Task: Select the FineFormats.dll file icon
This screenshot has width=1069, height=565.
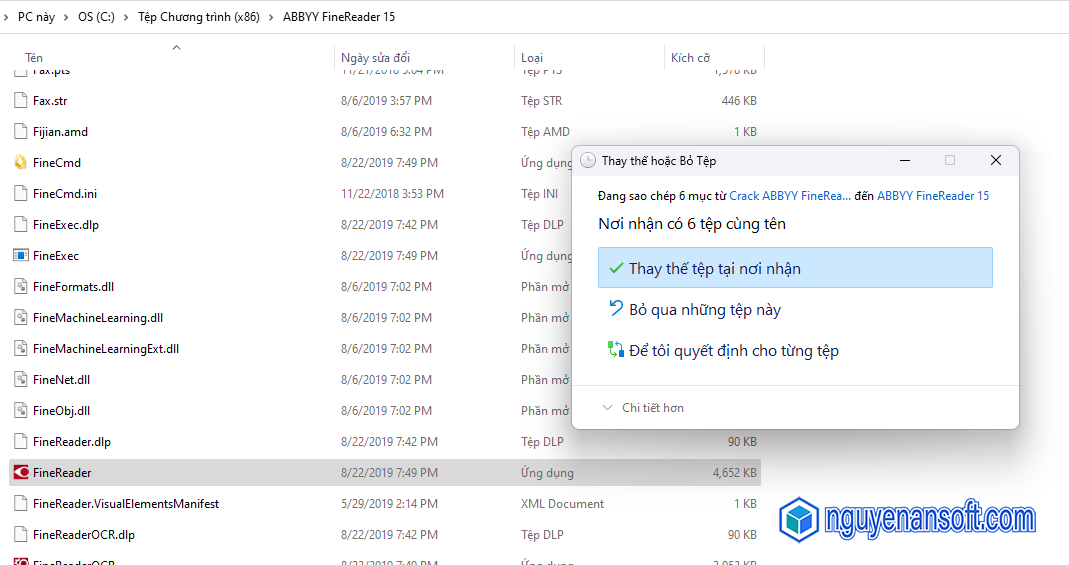Action: (x=20, y=287)
